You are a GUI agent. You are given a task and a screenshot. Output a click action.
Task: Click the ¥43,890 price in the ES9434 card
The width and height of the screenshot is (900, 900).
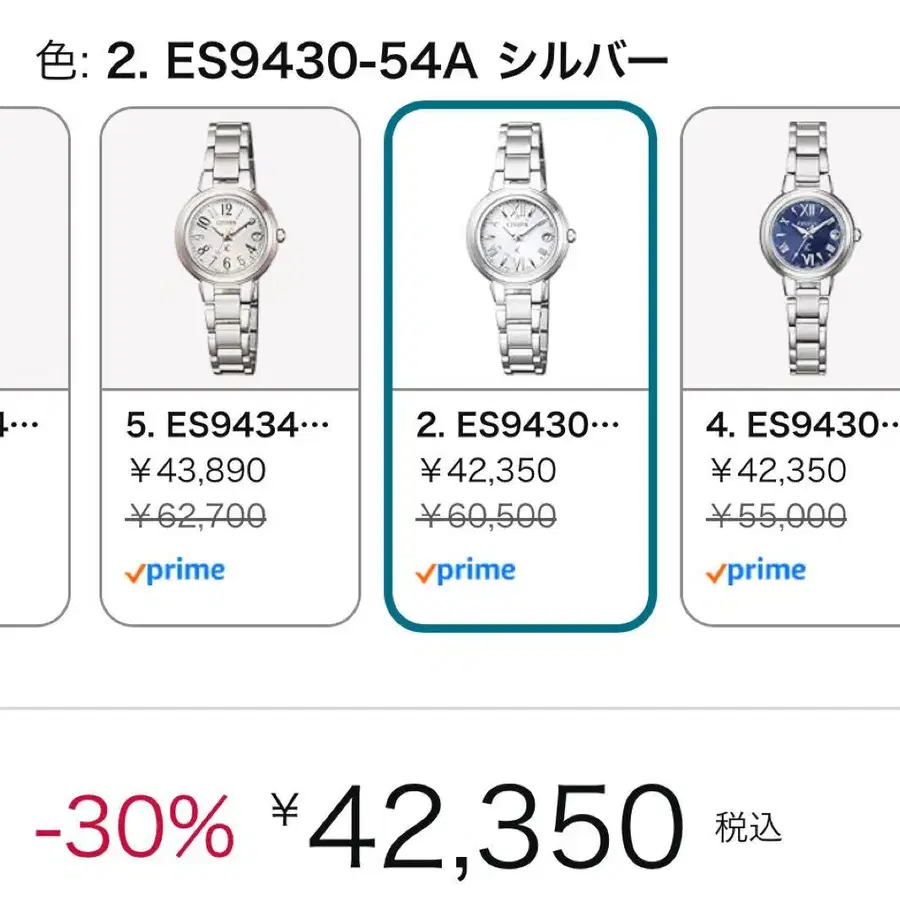(x=197, y=470)
